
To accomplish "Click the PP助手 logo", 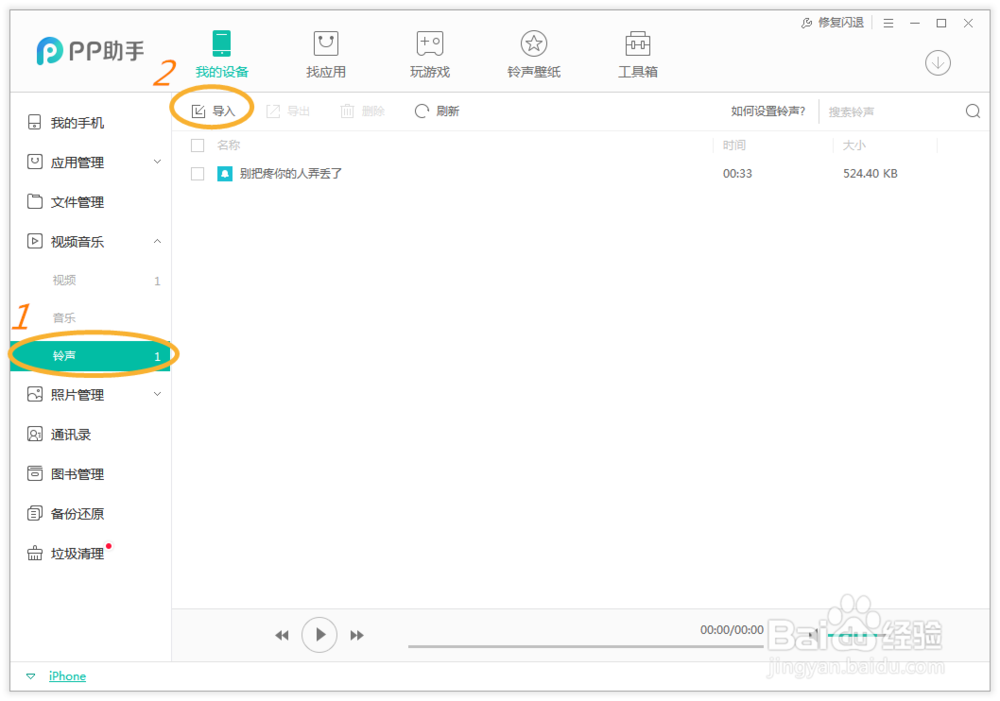I will pyautogui.click(x=90, y=50).
